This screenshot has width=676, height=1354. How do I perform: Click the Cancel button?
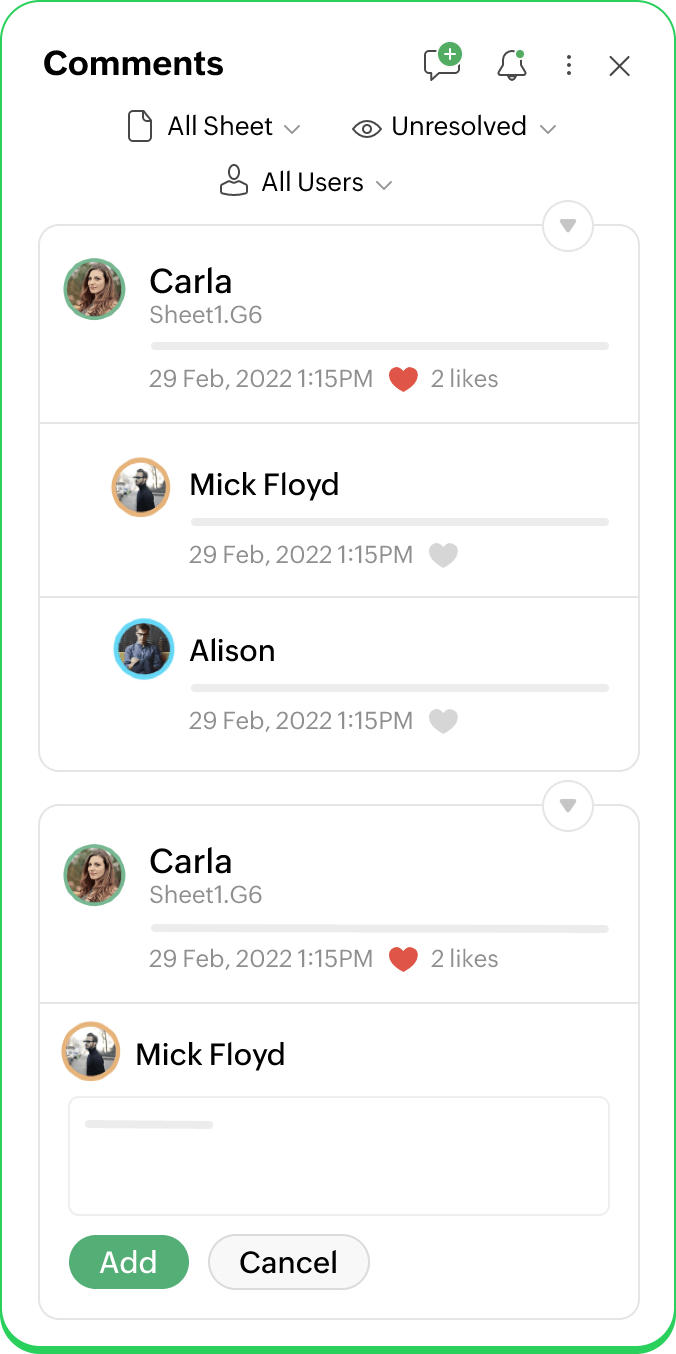point(289,1262)
